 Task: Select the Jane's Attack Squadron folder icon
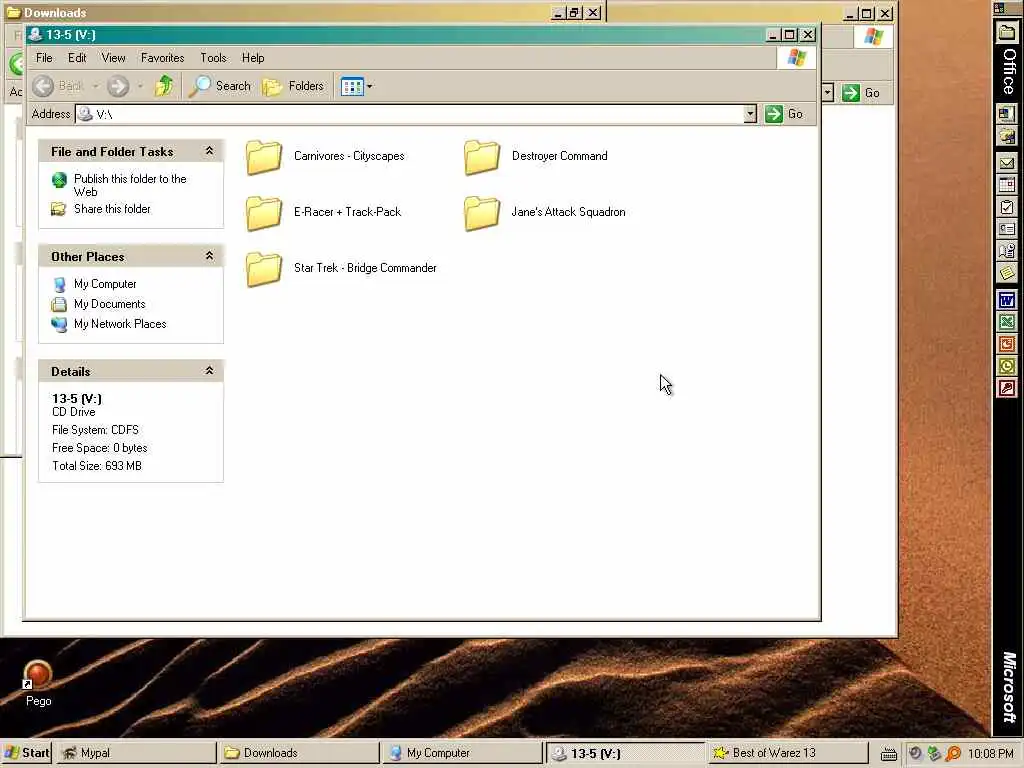[x=482, y=213]
